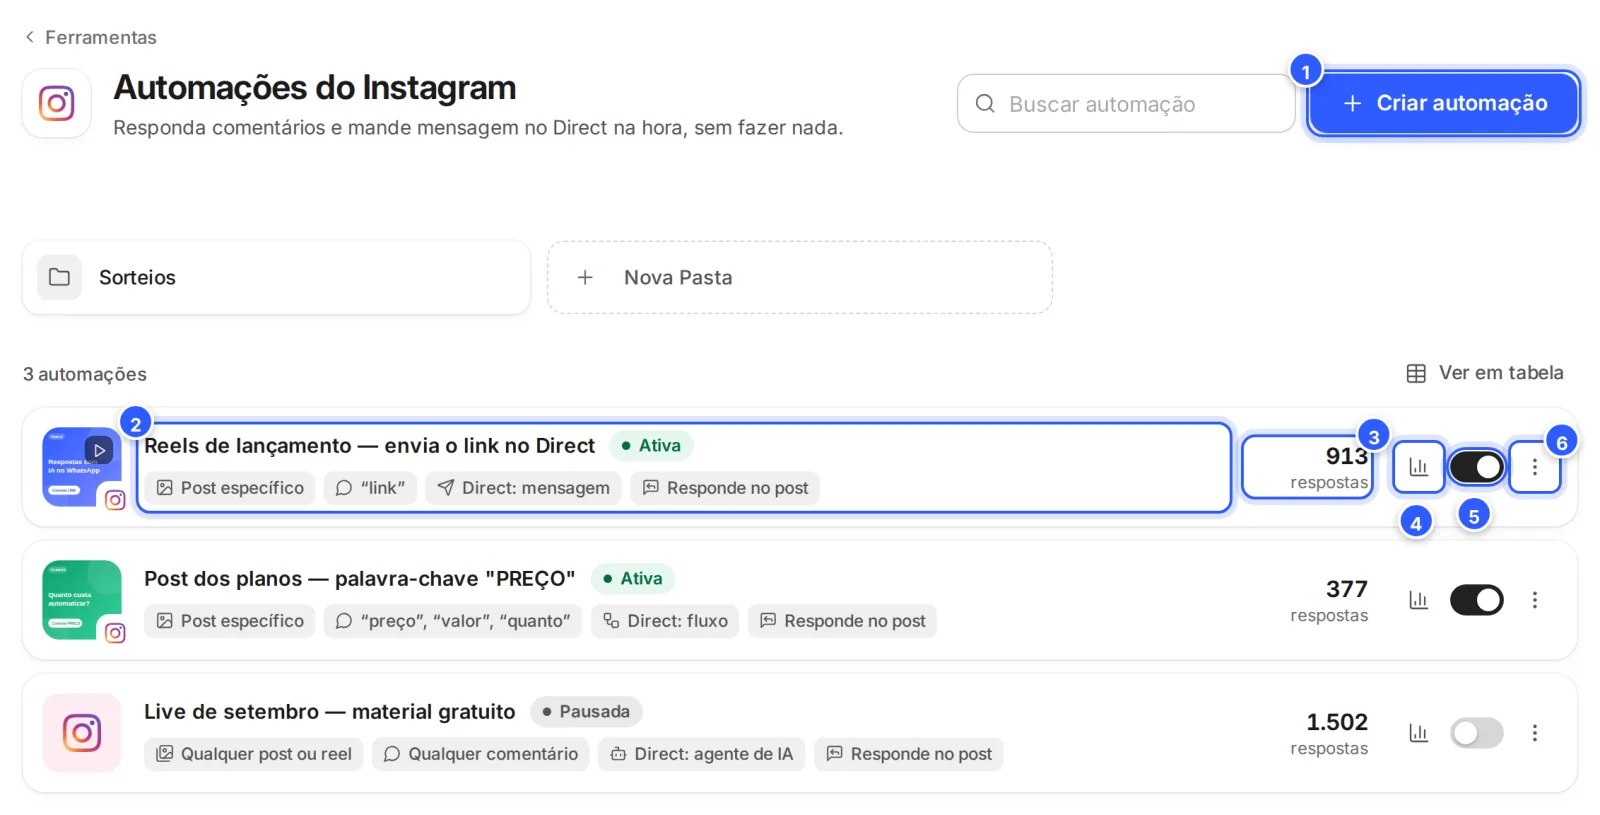This screenshot has width=1600, height=815.
Task: Open more options for Live de setembro
Action: (1535, 733)
